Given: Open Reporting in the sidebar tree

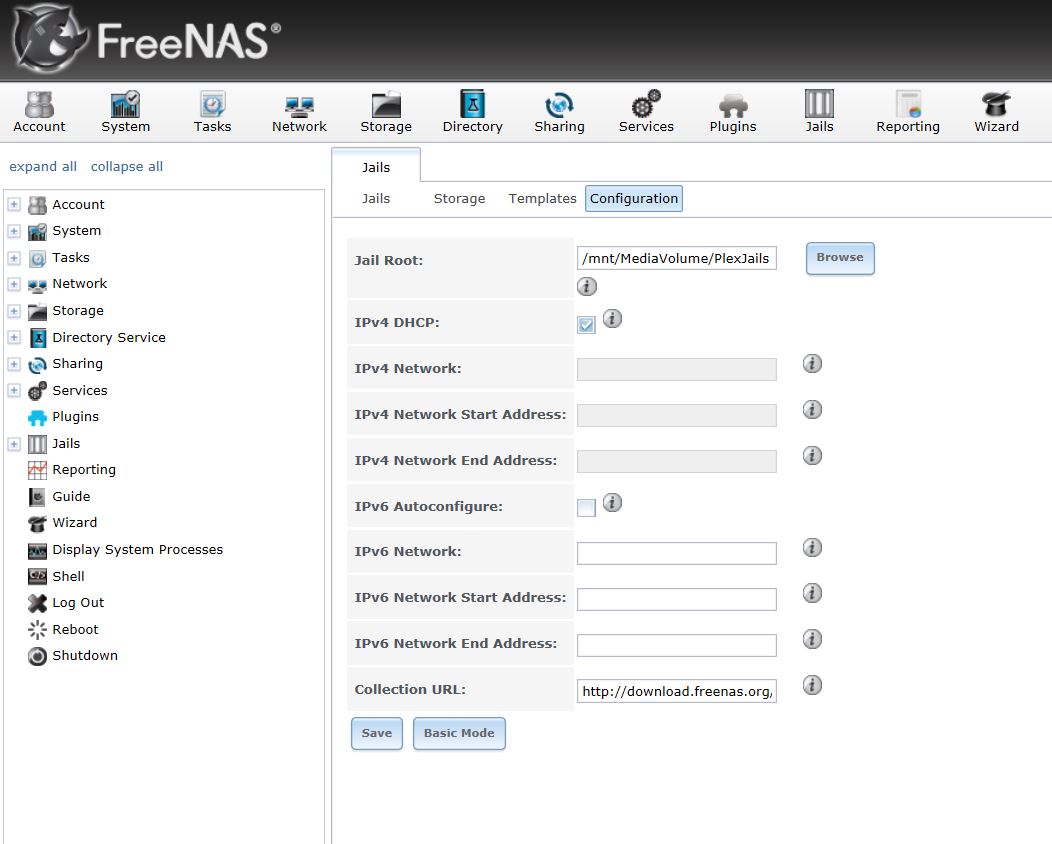Looking at the screenshot, I should click(84, 470).
